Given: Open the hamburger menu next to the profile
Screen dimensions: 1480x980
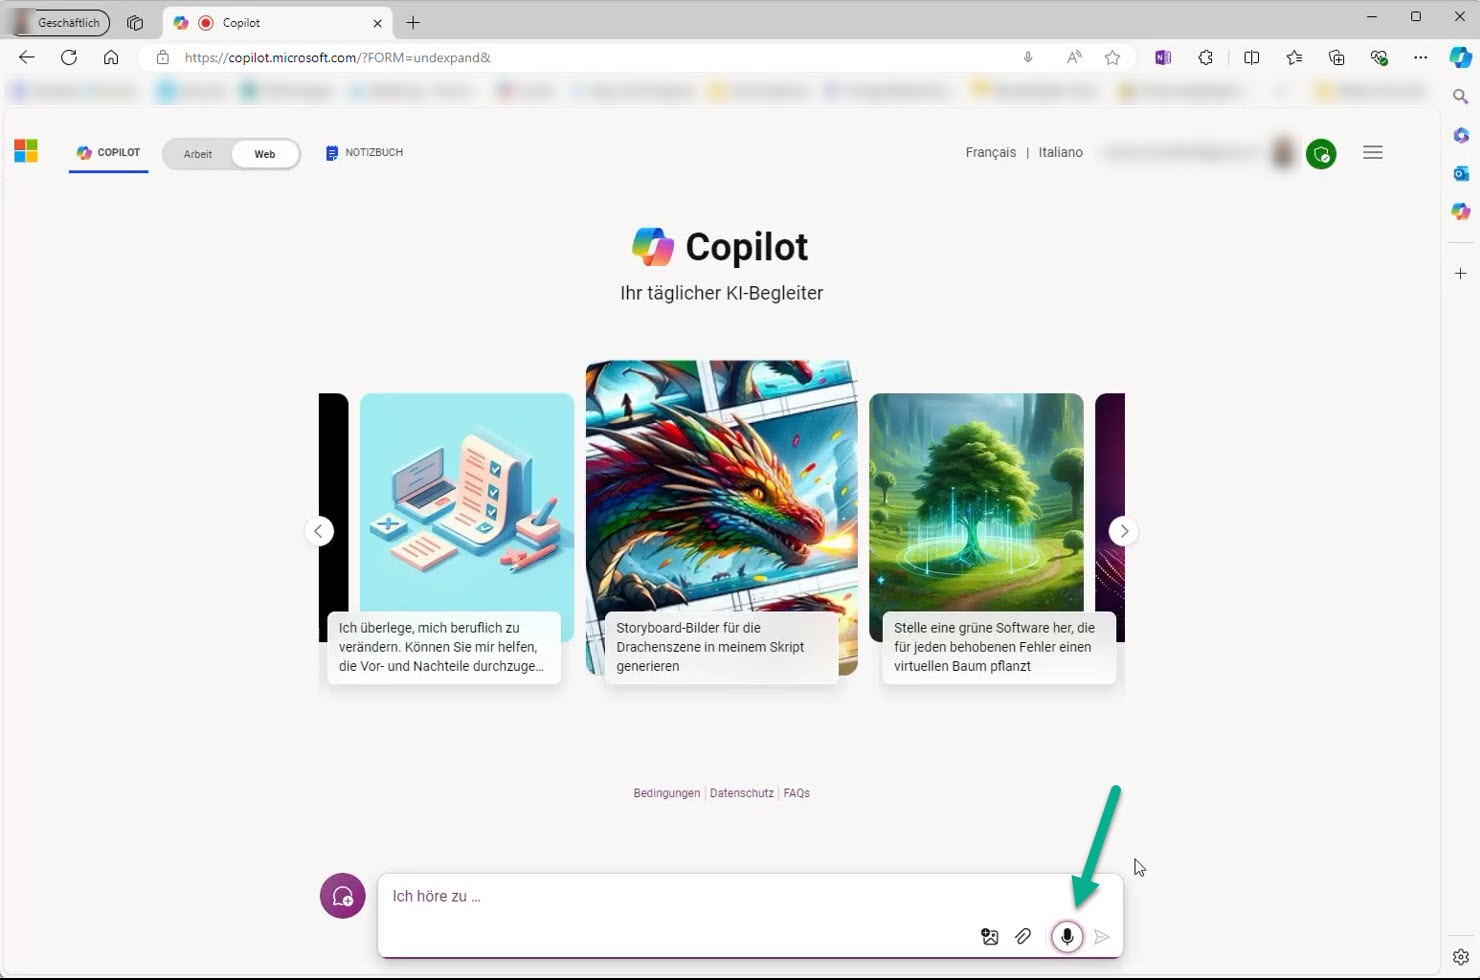Looking at the screenshot, I should pos(1372,152).
